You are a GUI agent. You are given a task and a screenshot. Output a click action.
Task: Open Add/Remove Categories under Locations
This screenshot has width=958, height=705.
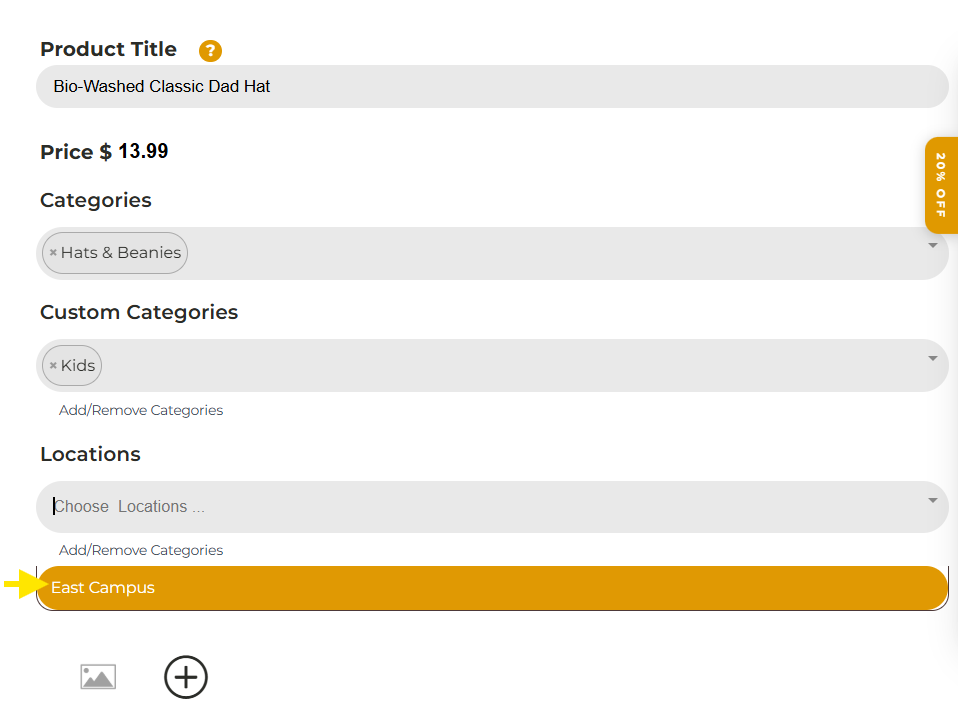[x=141, y=550]
